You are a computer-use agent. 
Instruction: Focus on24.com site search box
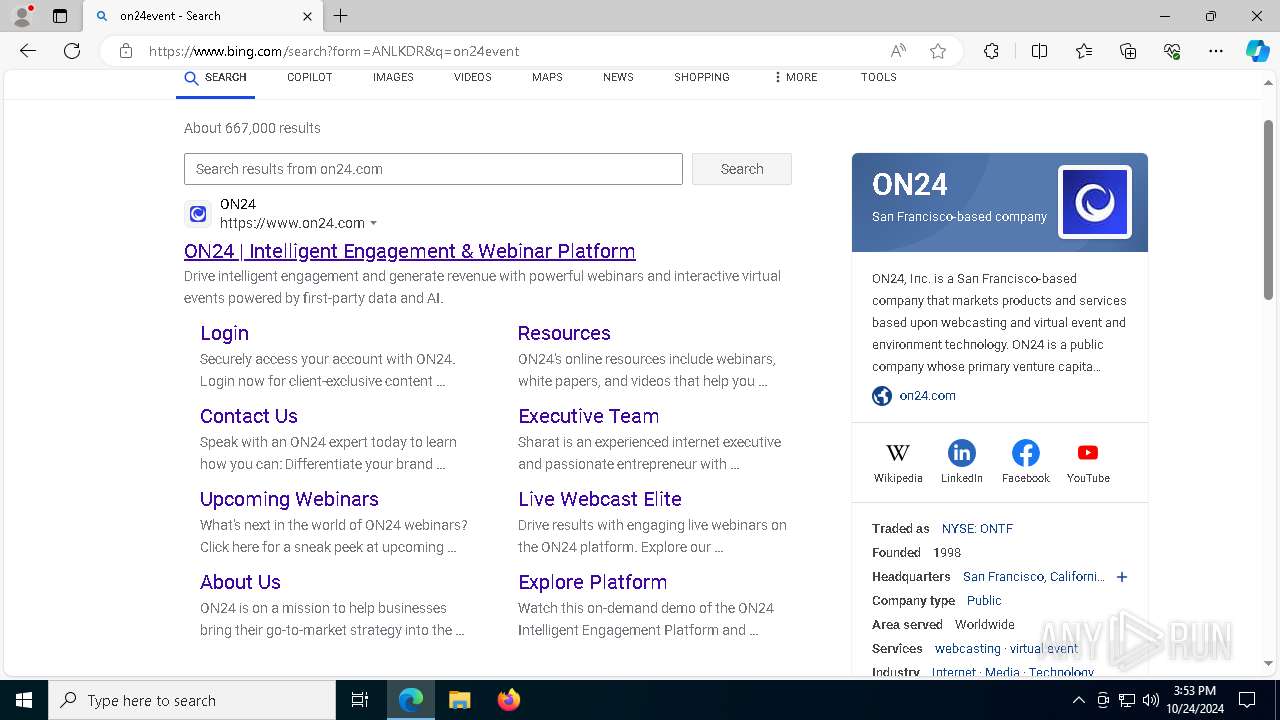coord(433,169)
